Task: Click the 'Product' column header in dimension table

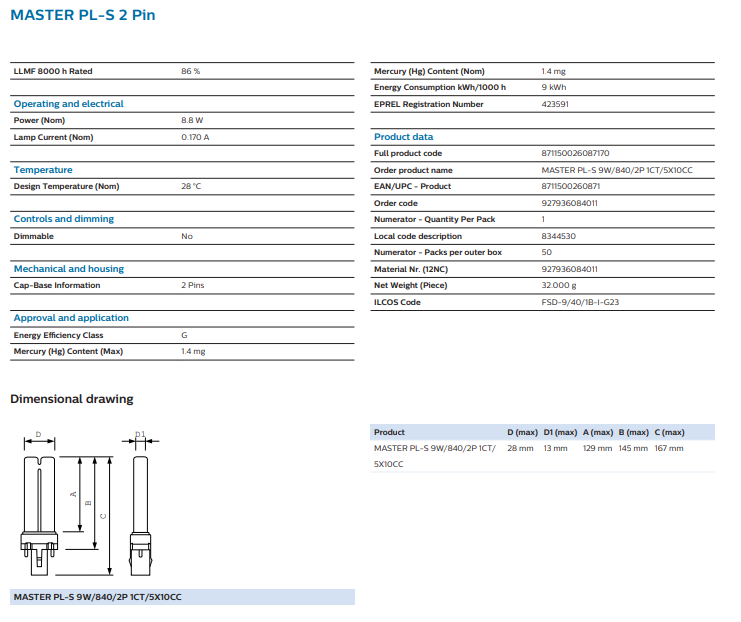Action: (389, 432)
